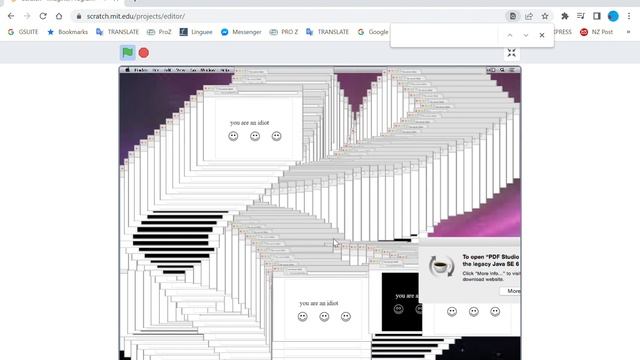
Task: Share this page via share icon
Action: click(529, 16)
